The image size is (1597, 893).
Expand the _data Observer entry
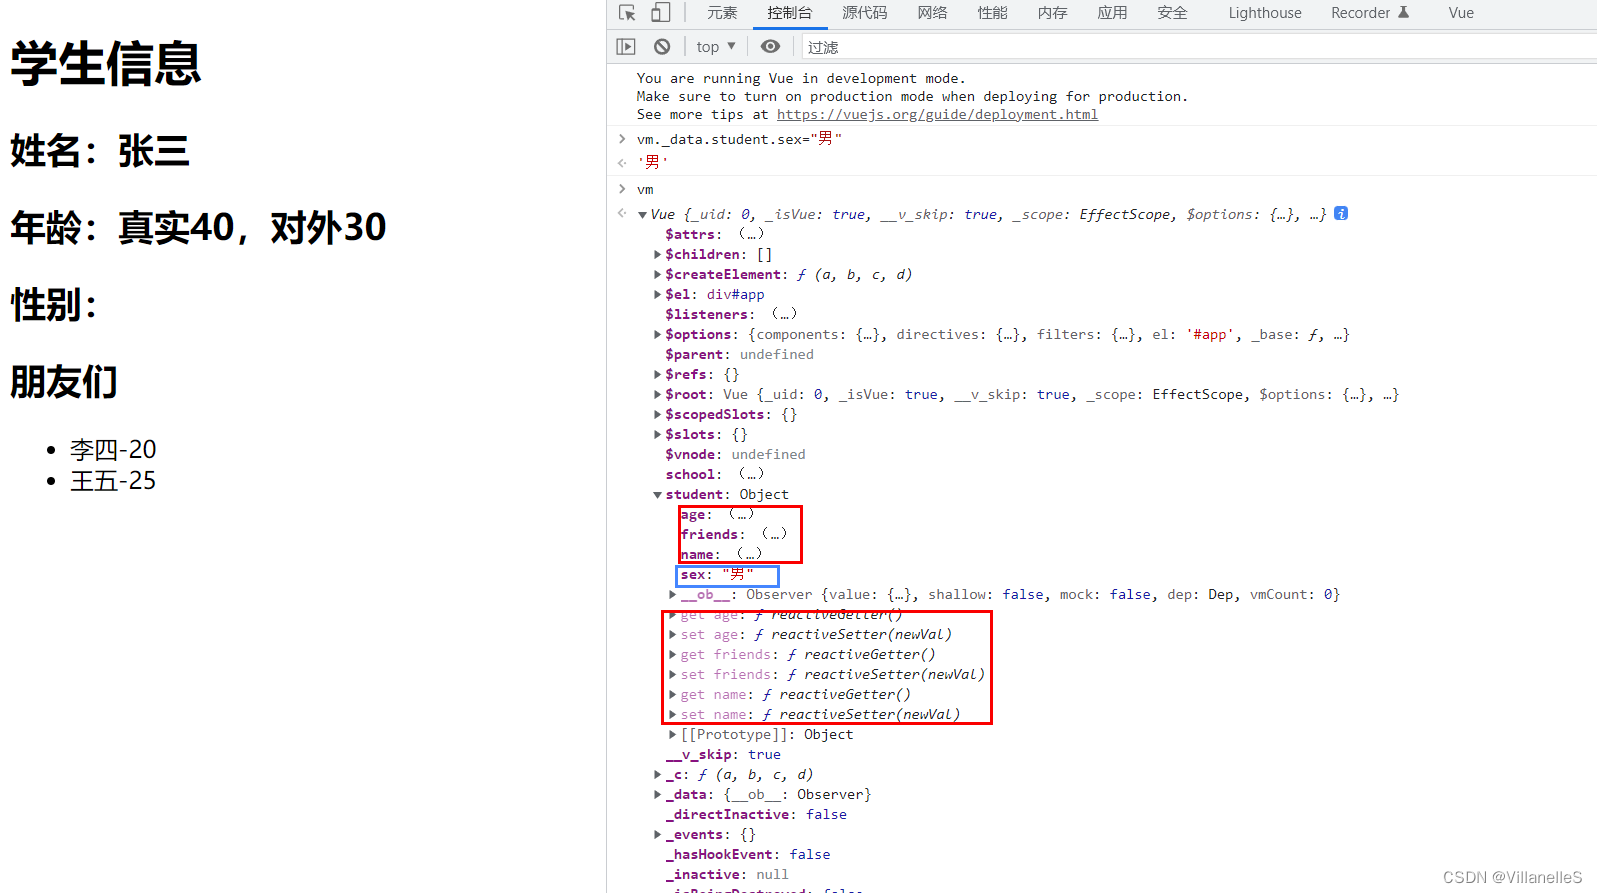(x=657, y=794)
